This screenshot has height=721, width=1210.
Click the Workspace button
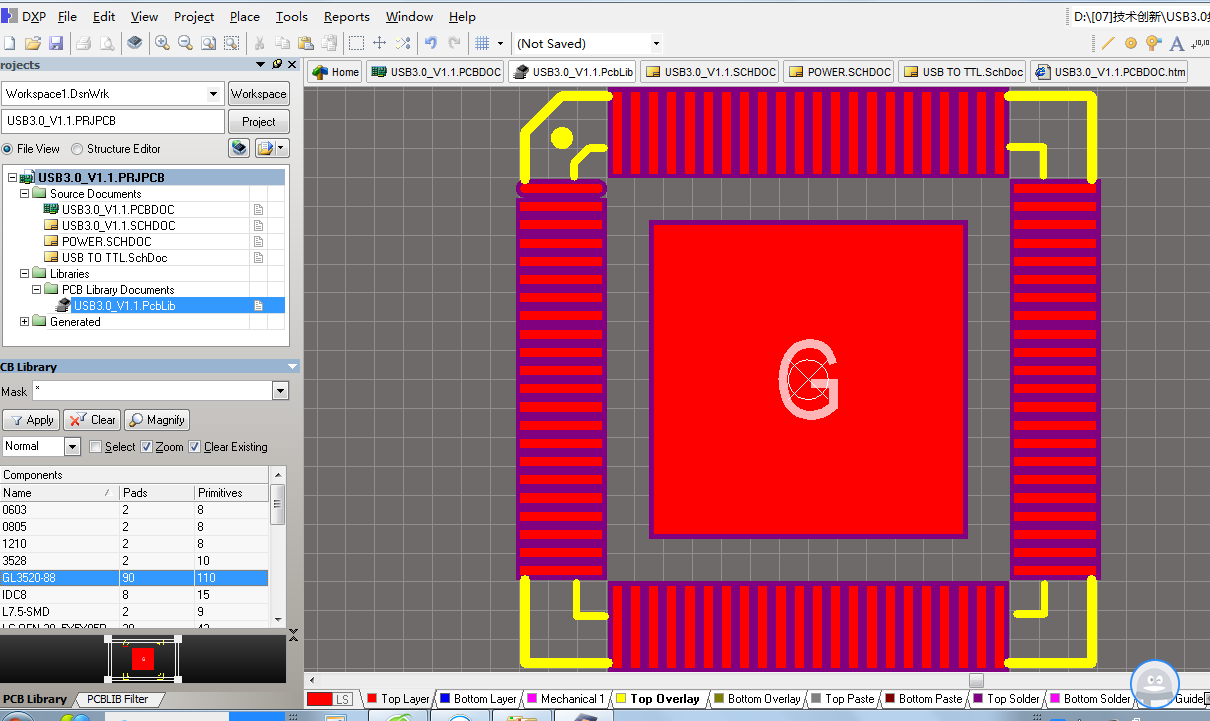pos(258,94)
